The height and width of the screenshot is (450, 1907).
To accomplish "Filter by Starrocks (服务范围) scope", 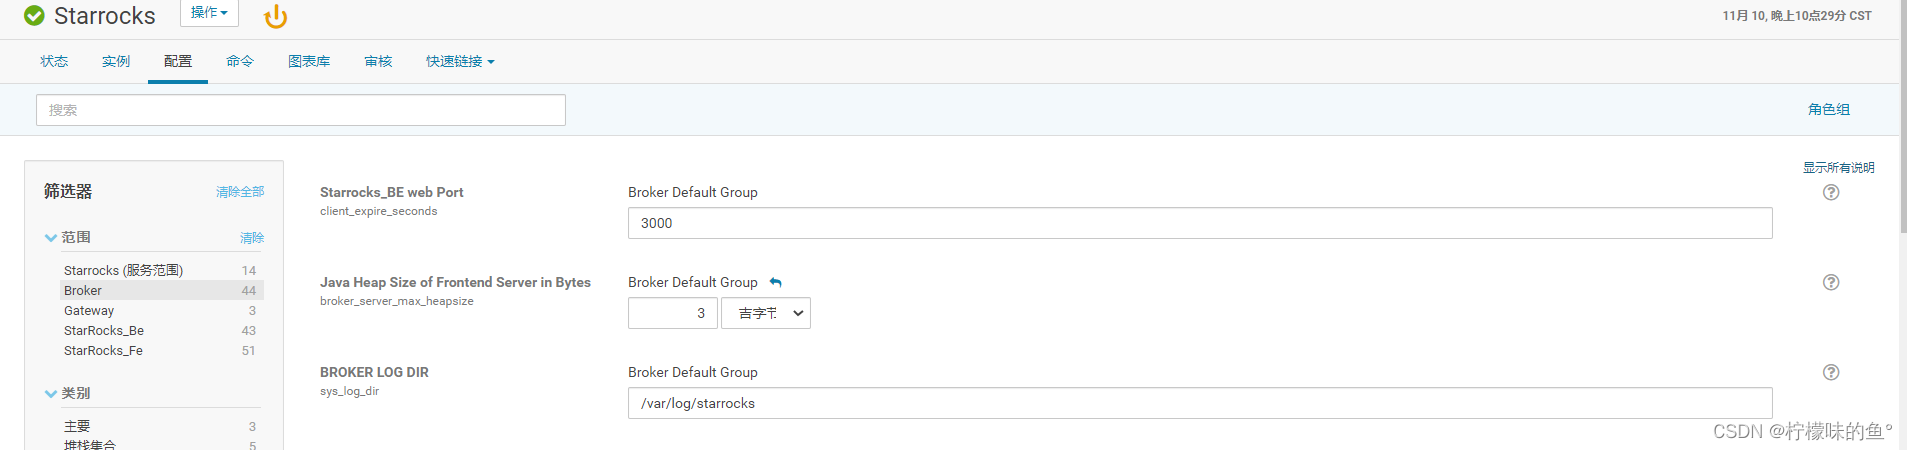I will click(x=161, y=270).
